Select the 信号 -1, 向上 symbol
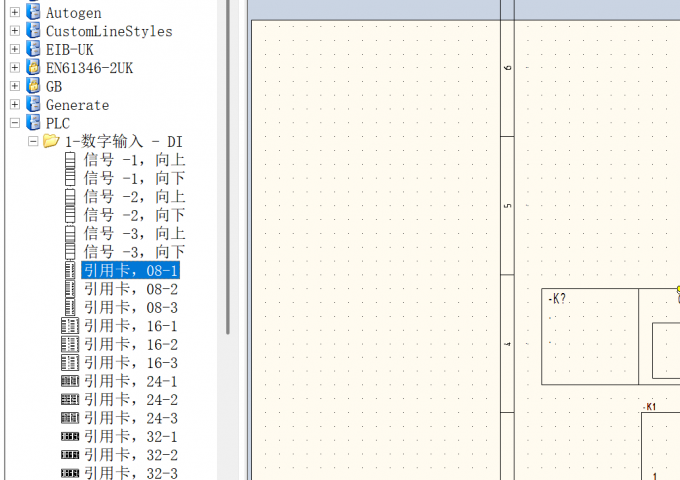The image size is (680, 480). coord(134,160)
